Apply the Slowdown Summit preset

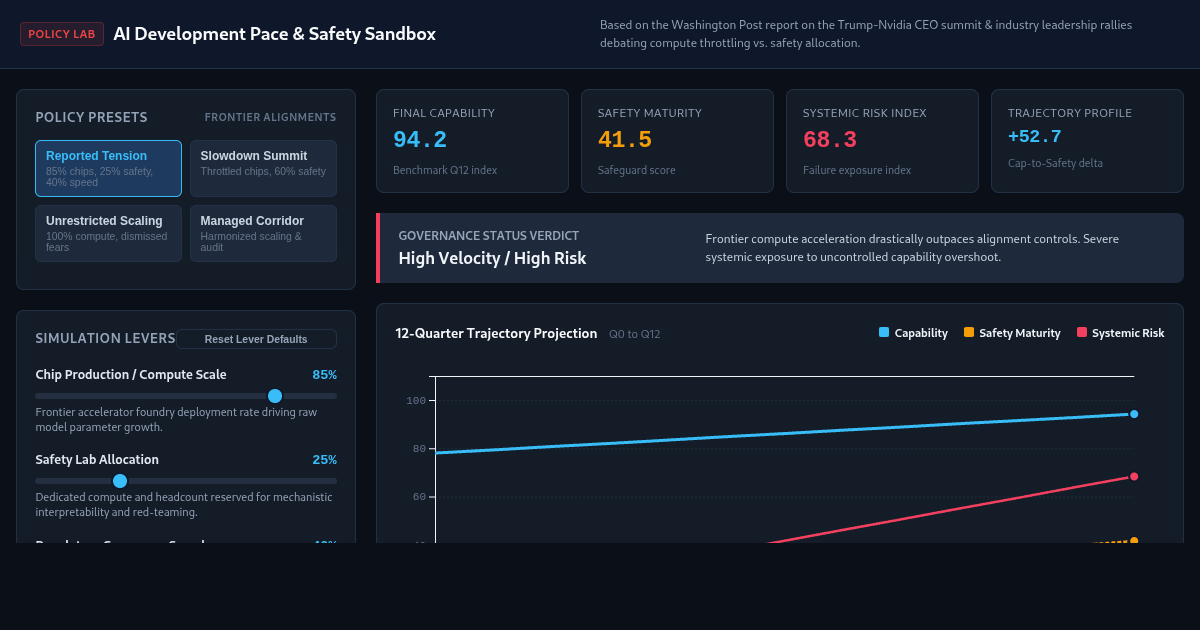coord(263,168)
